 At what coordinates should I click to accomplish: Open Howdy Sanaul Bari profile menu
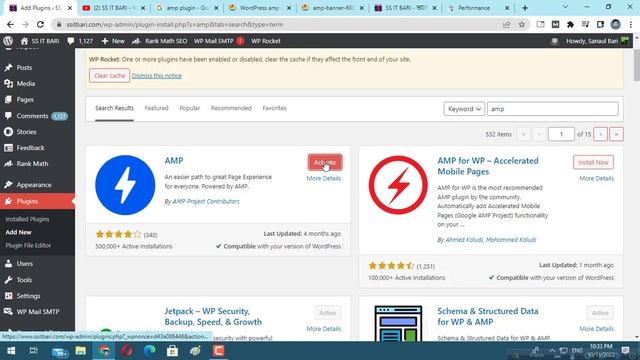(597, 41)
